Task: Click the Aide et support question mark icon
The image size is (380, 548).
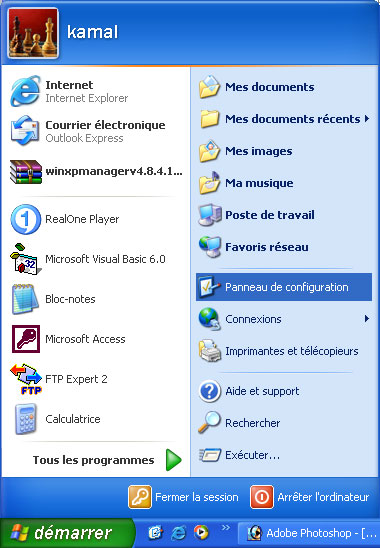Action: (209, 391)
